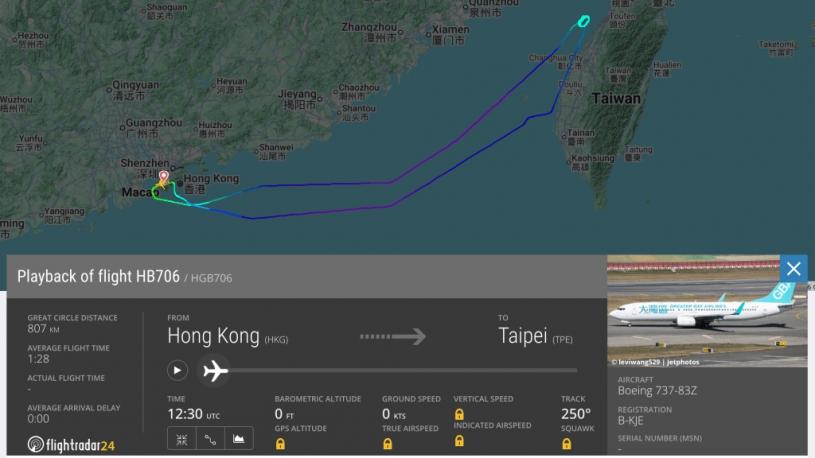Click the Hong Kong origin airport name
Image resolution: width=815 pixels, height=458 pixels.
pyautogui.click(x=214, y=336)
